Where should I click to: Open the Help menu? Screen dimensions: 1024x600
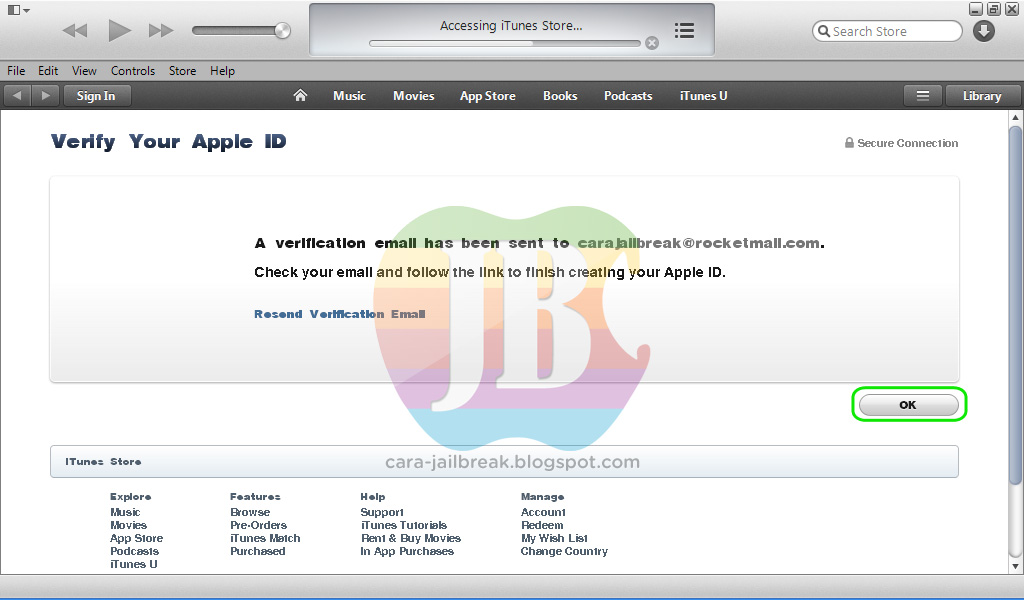(222, 71)
